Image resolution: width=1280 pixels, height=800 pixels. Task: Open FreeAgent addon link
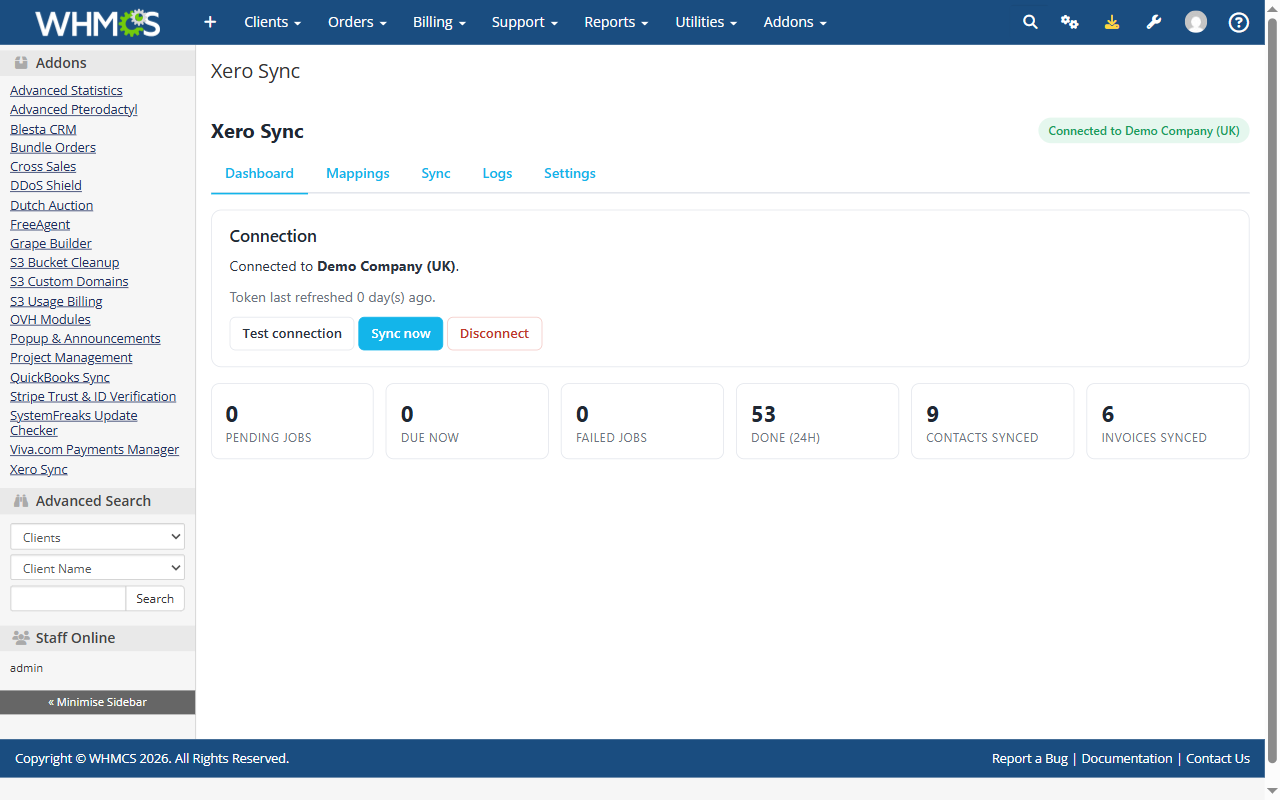tap(40, 224)
